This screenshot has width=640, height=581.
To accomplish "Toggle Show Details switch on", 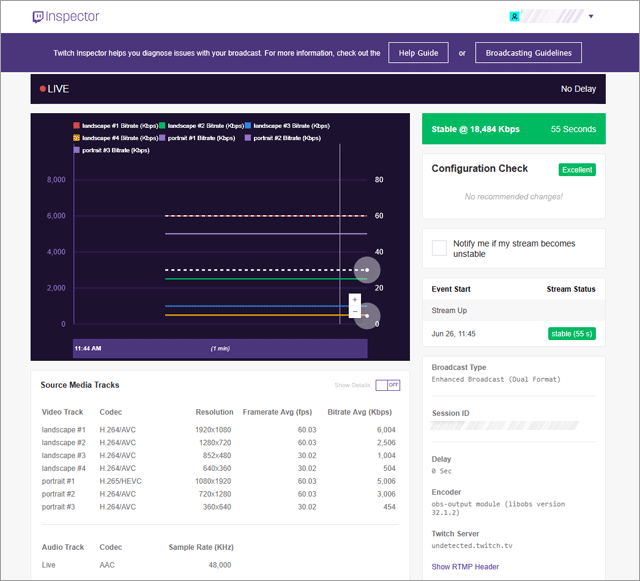I will (x=388, y=385).
